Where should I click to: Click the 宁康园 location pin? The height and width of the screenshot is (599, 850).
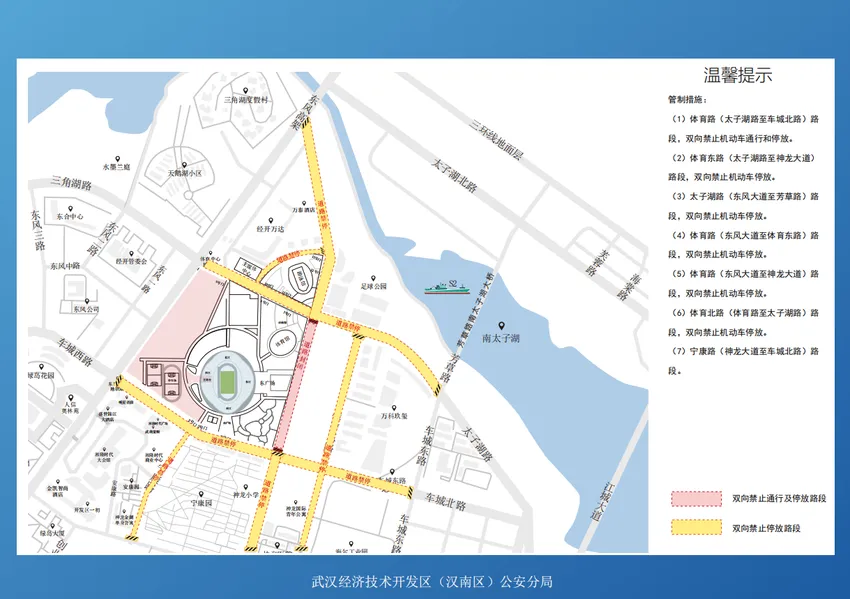pyautogui.click(x=201, y=491)
